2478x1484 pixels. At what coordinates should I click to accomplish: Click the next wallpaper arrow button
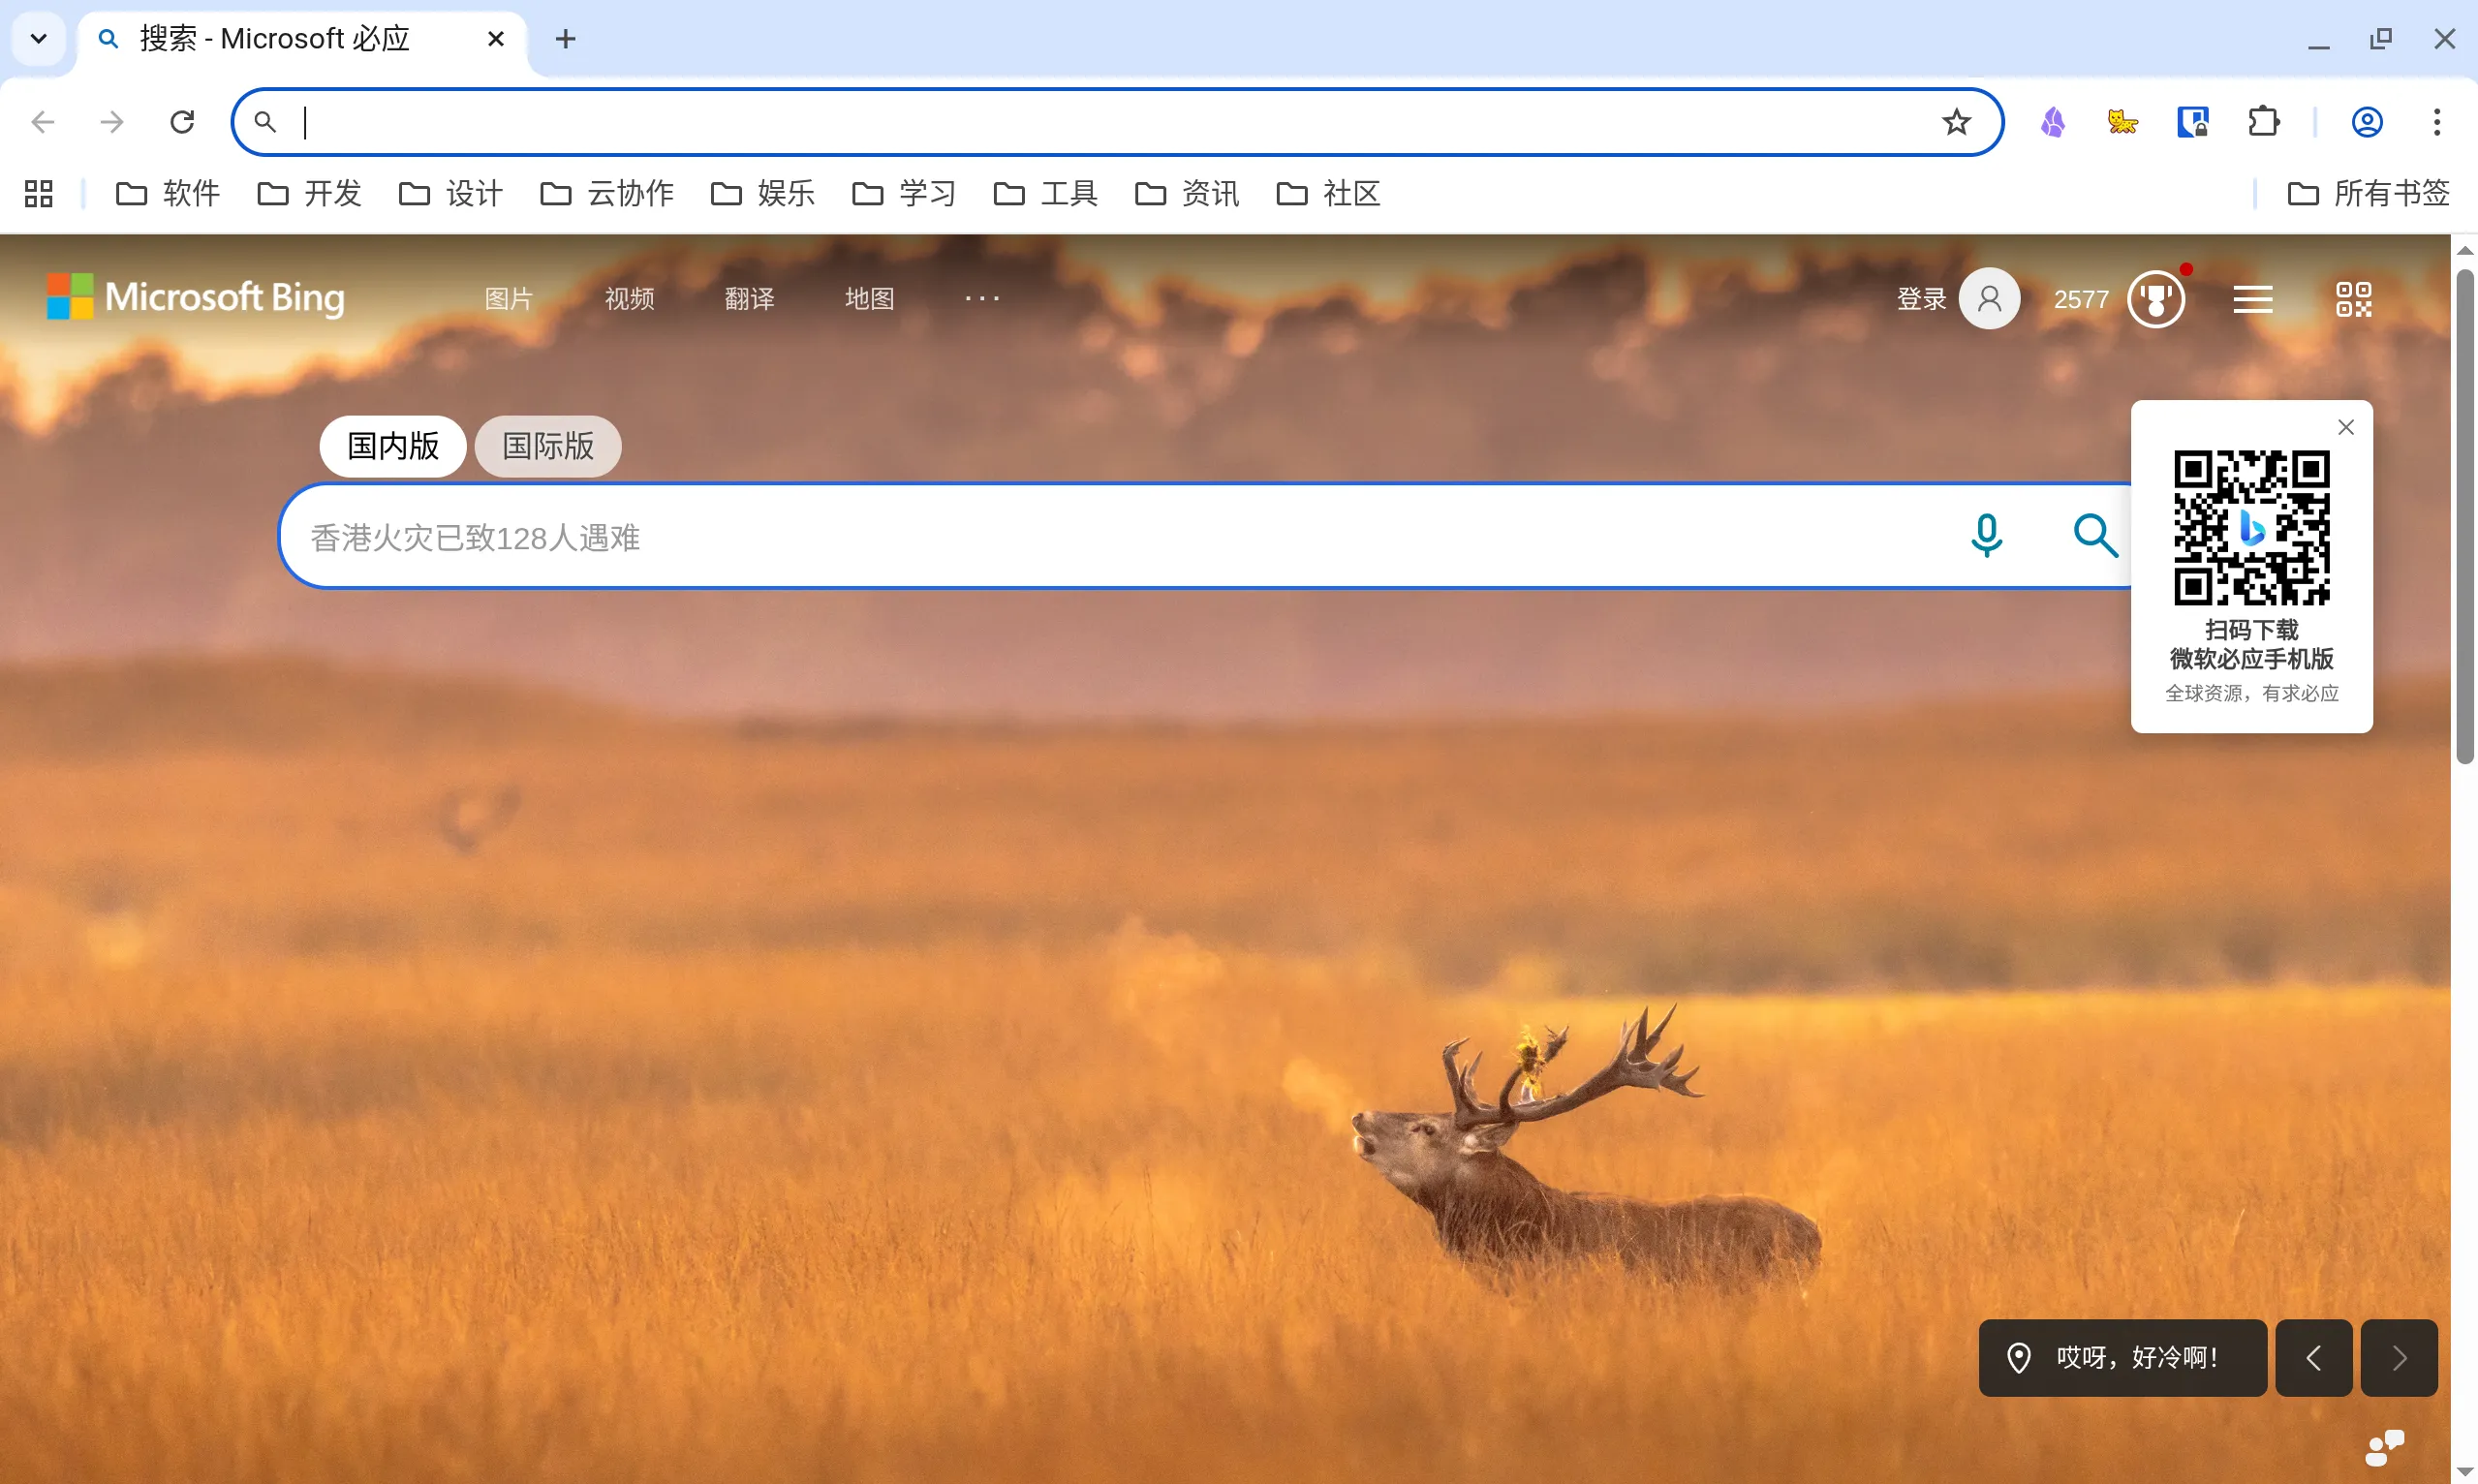click(x=2398, y=1357)
